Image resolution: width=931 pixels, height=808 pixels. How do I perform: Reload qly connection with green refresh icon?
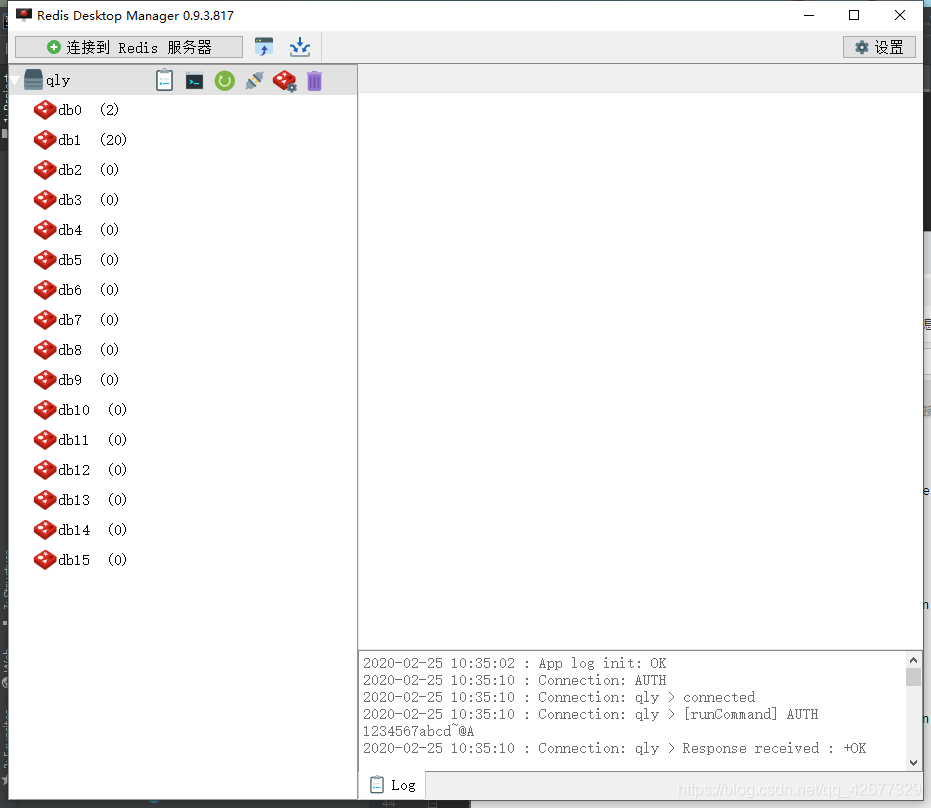pyautogui.click(x=224, y=81)
